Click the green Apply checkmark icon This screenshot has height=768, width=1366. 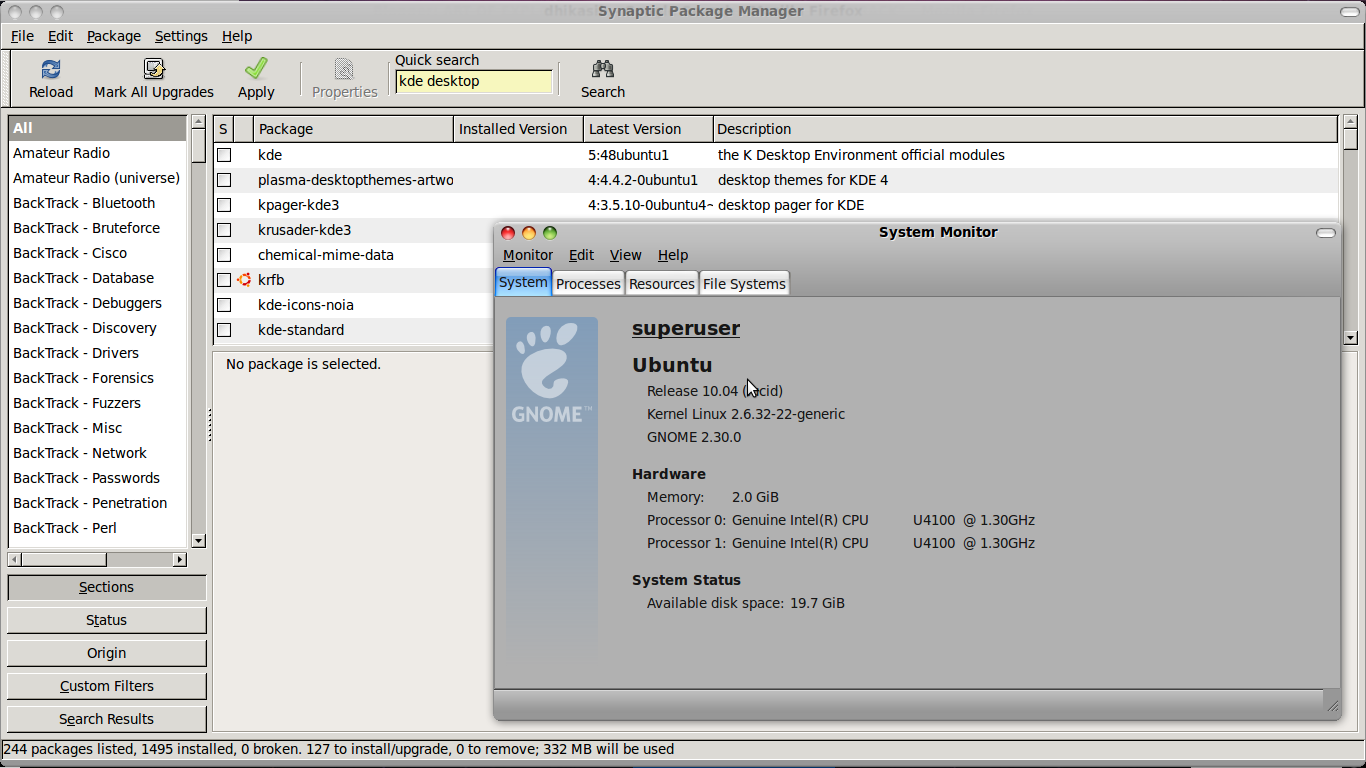[256, 68]
